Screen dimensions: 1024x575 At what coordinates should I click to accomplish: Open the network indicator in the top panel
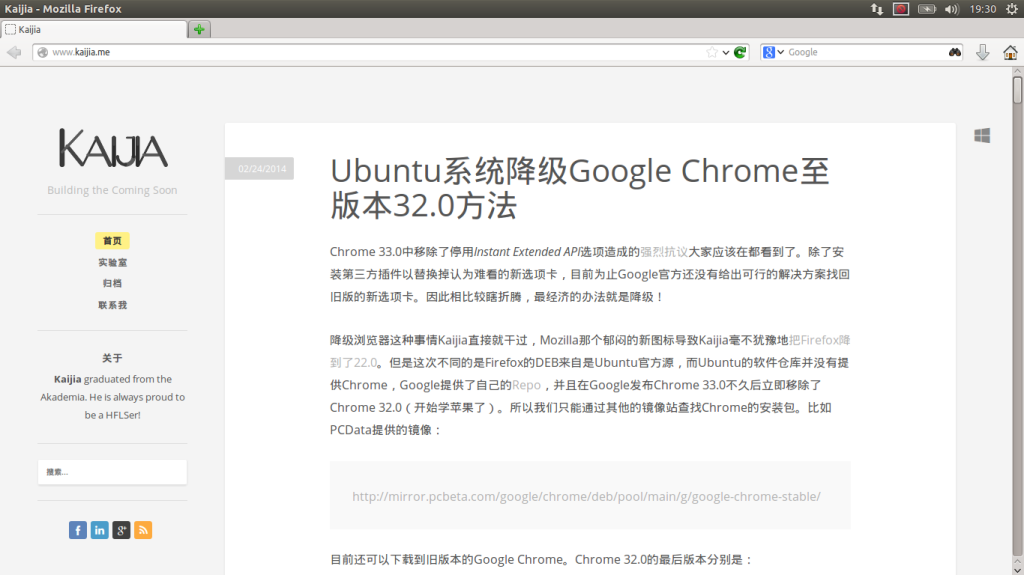coord(876,9)
